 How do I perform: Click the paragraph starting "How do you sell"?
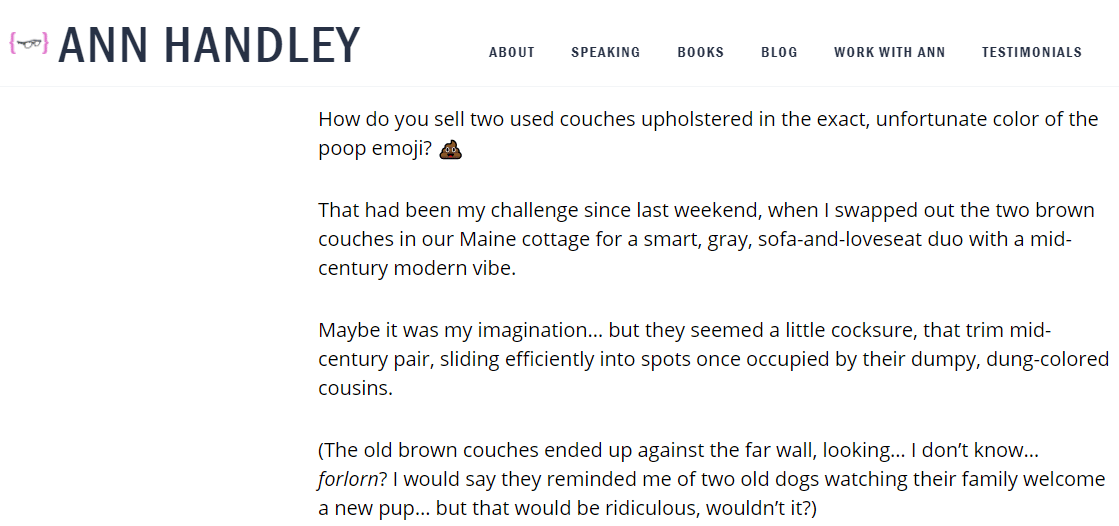click(708, 134)
